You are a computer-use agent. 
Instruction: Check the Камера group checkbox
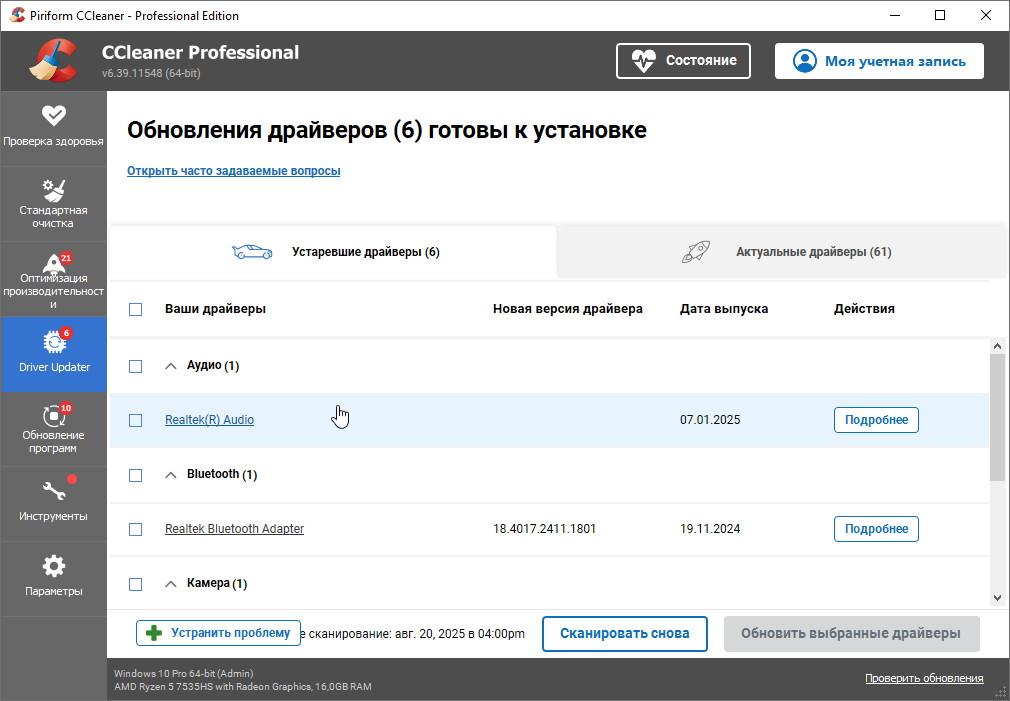click(135, 584)
